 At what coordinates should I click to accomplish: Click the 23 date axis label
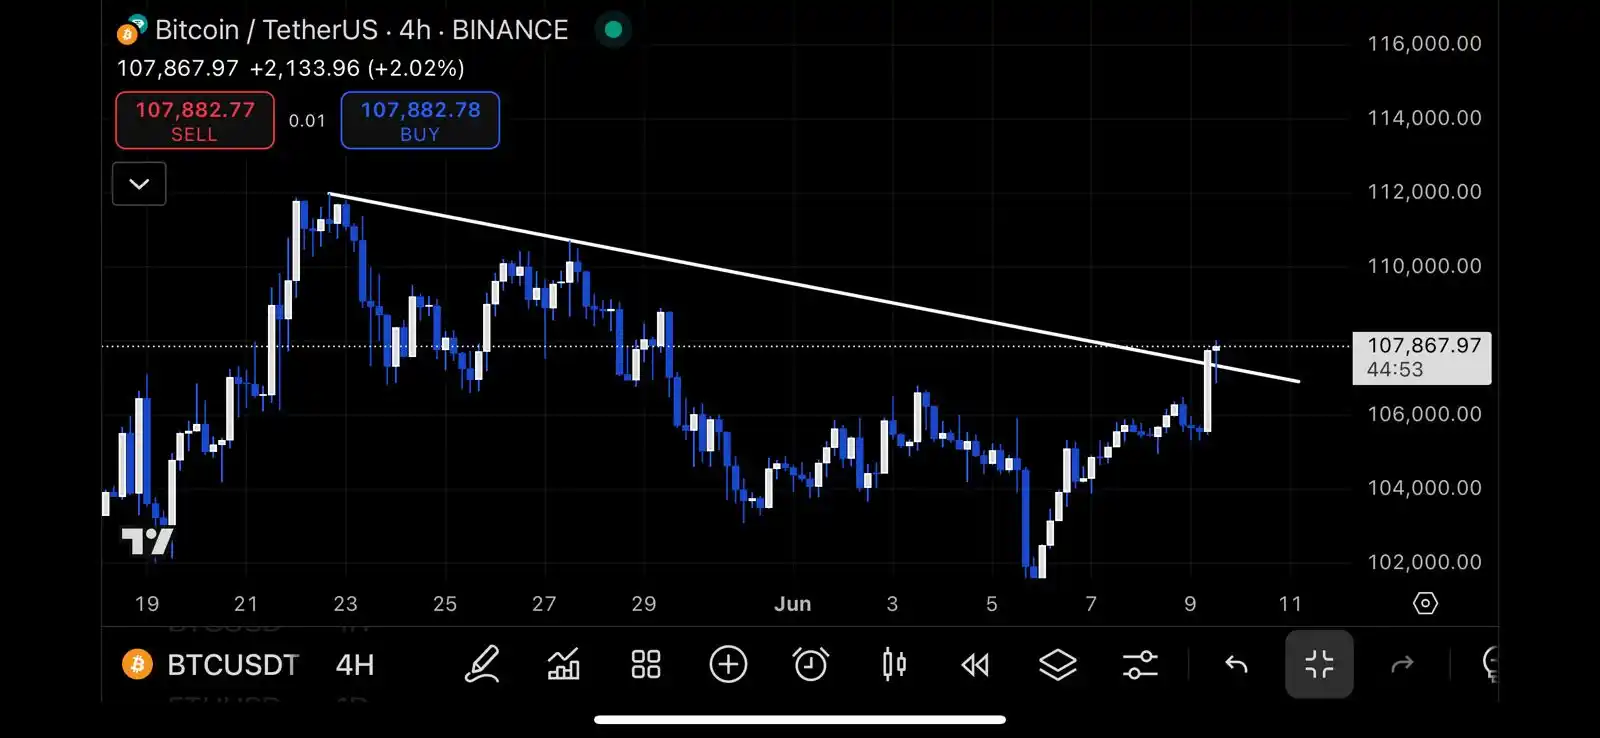tap(345, 604)
